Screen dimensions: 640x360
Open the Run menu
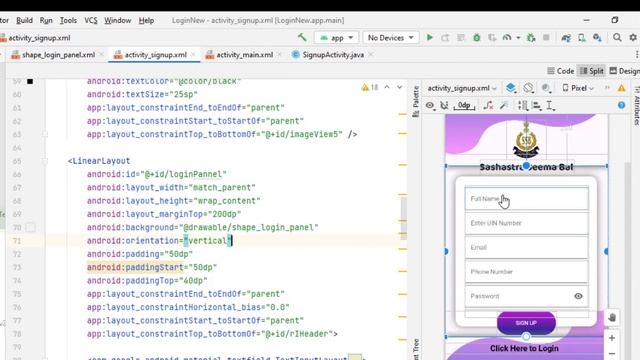click(x=46, y=20)
